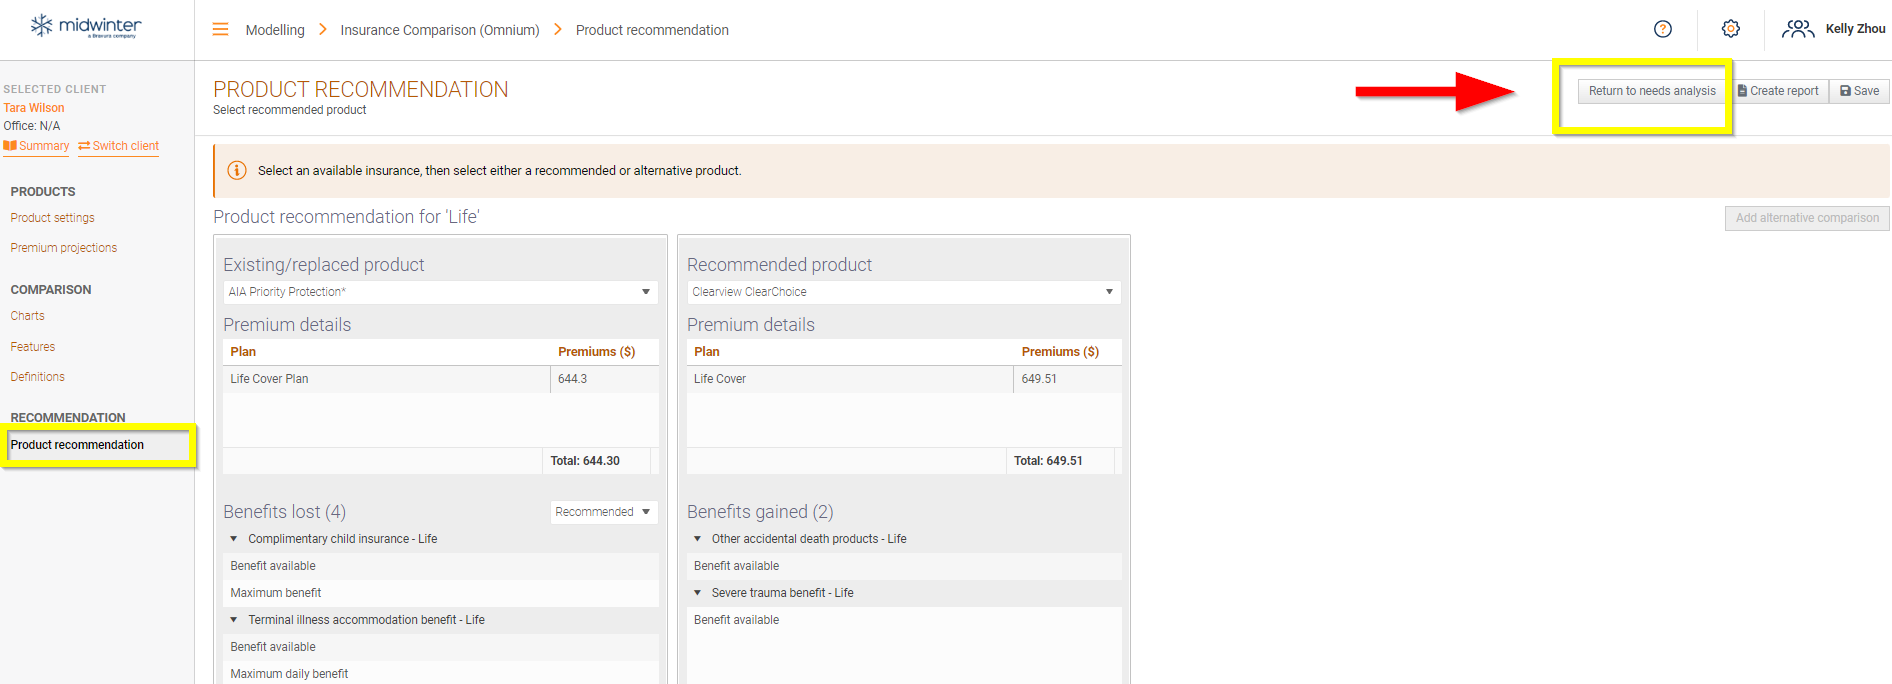Click the Benefits lost (4) heading

pyautogui.click(x=285, y=512)
